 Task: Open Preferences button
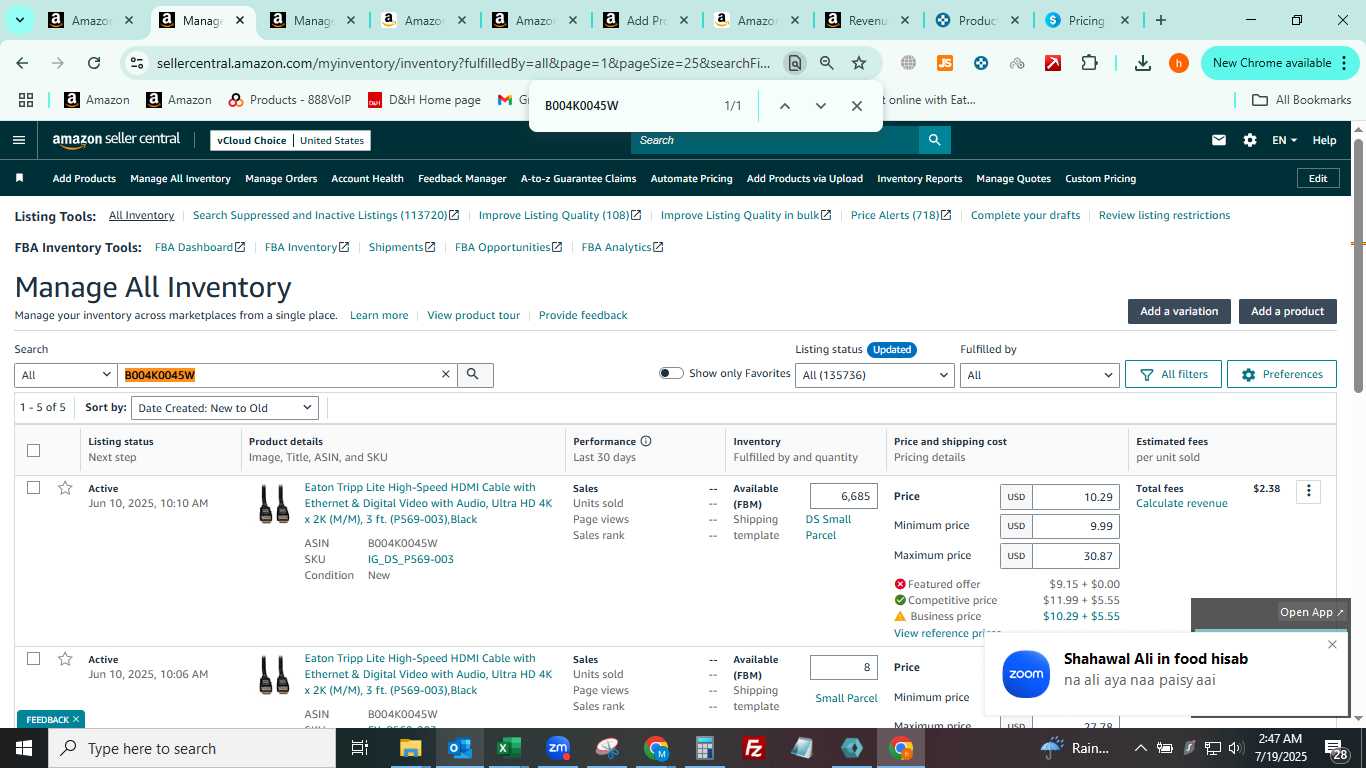coord(1282,374)
